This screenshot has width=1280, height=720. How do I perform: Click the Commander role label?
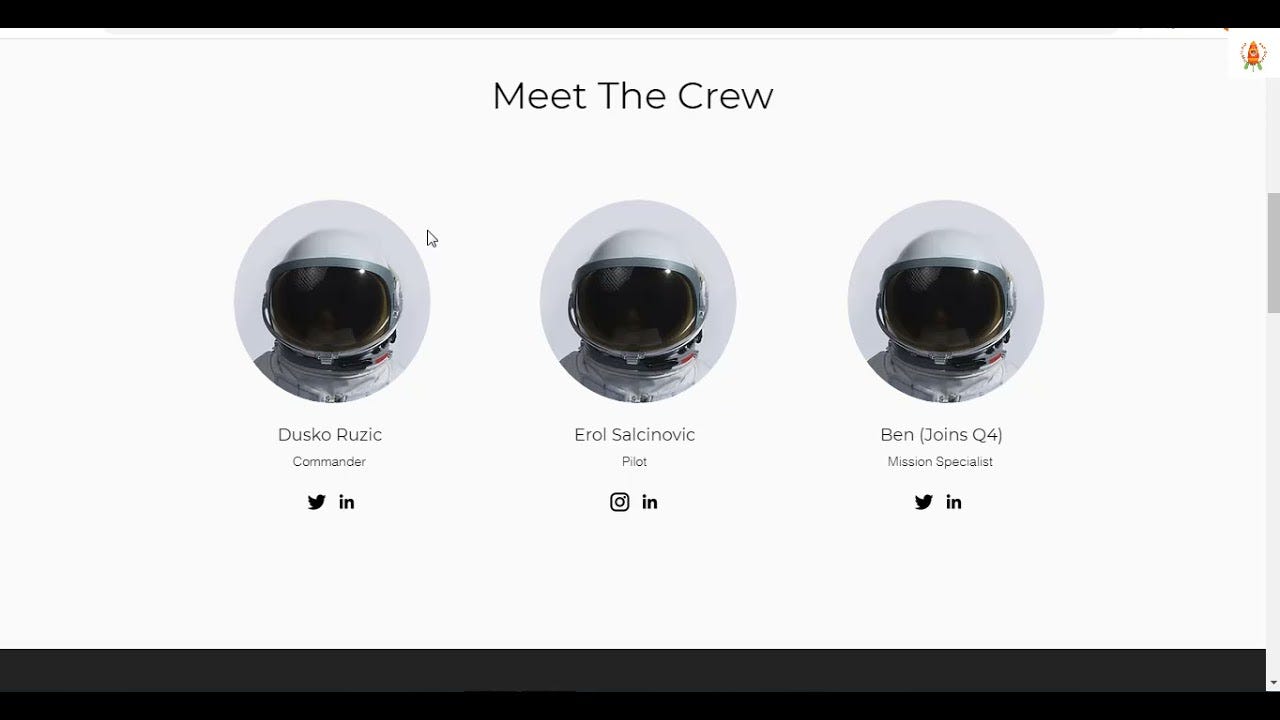[329, 462]
